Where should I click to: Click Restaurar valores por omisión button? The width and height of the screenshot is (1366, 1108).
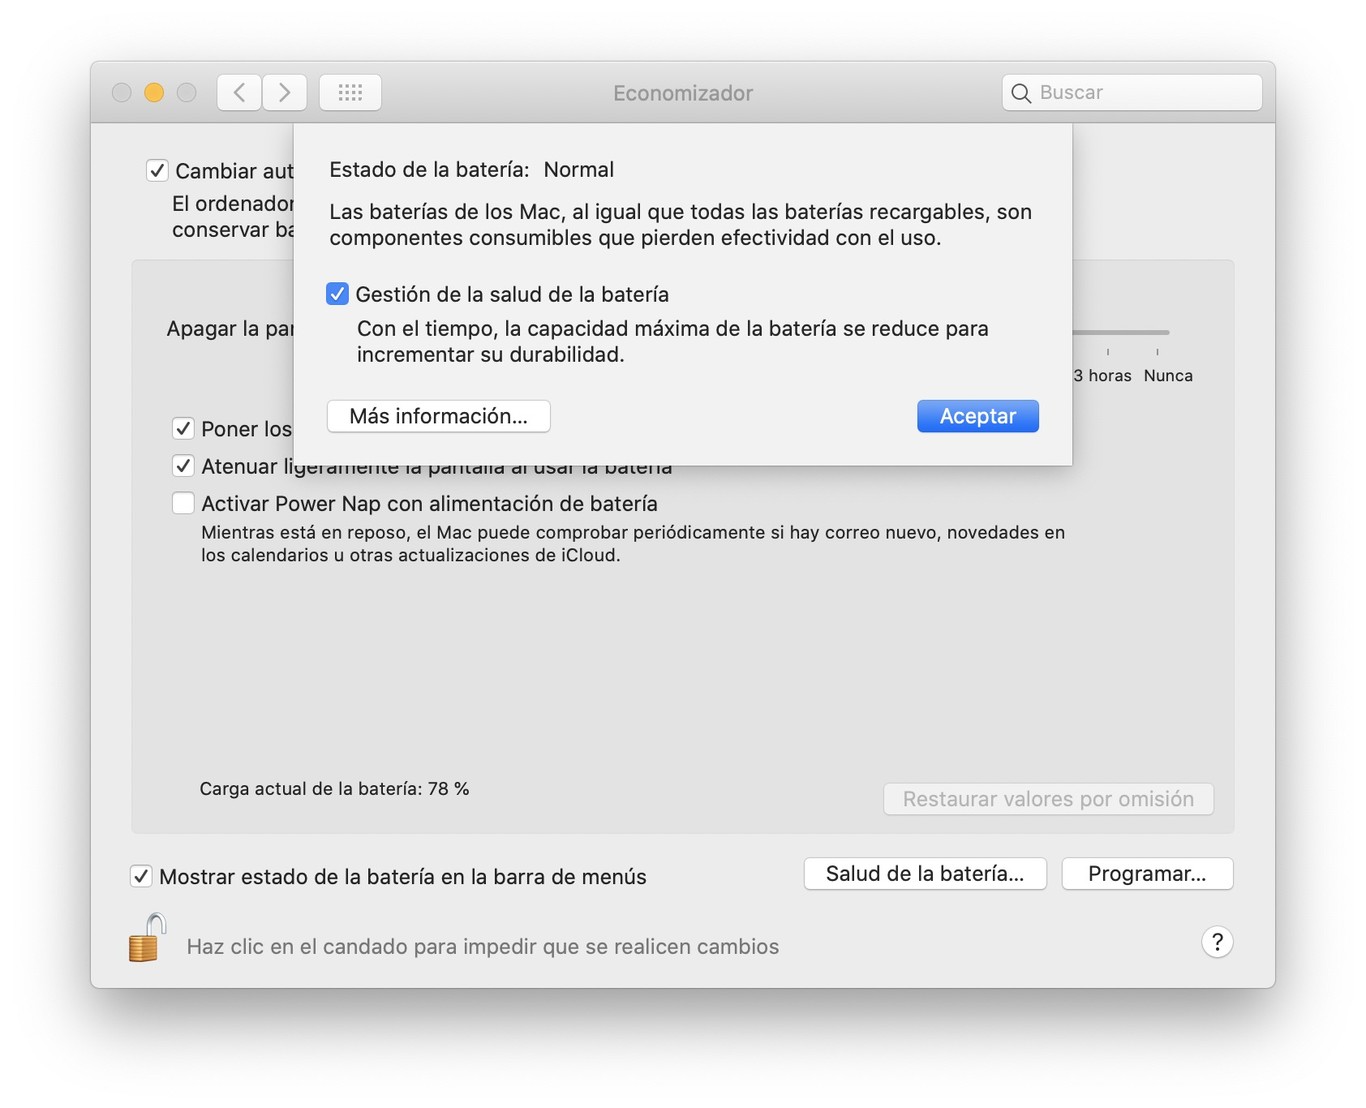click(1048, 799)
